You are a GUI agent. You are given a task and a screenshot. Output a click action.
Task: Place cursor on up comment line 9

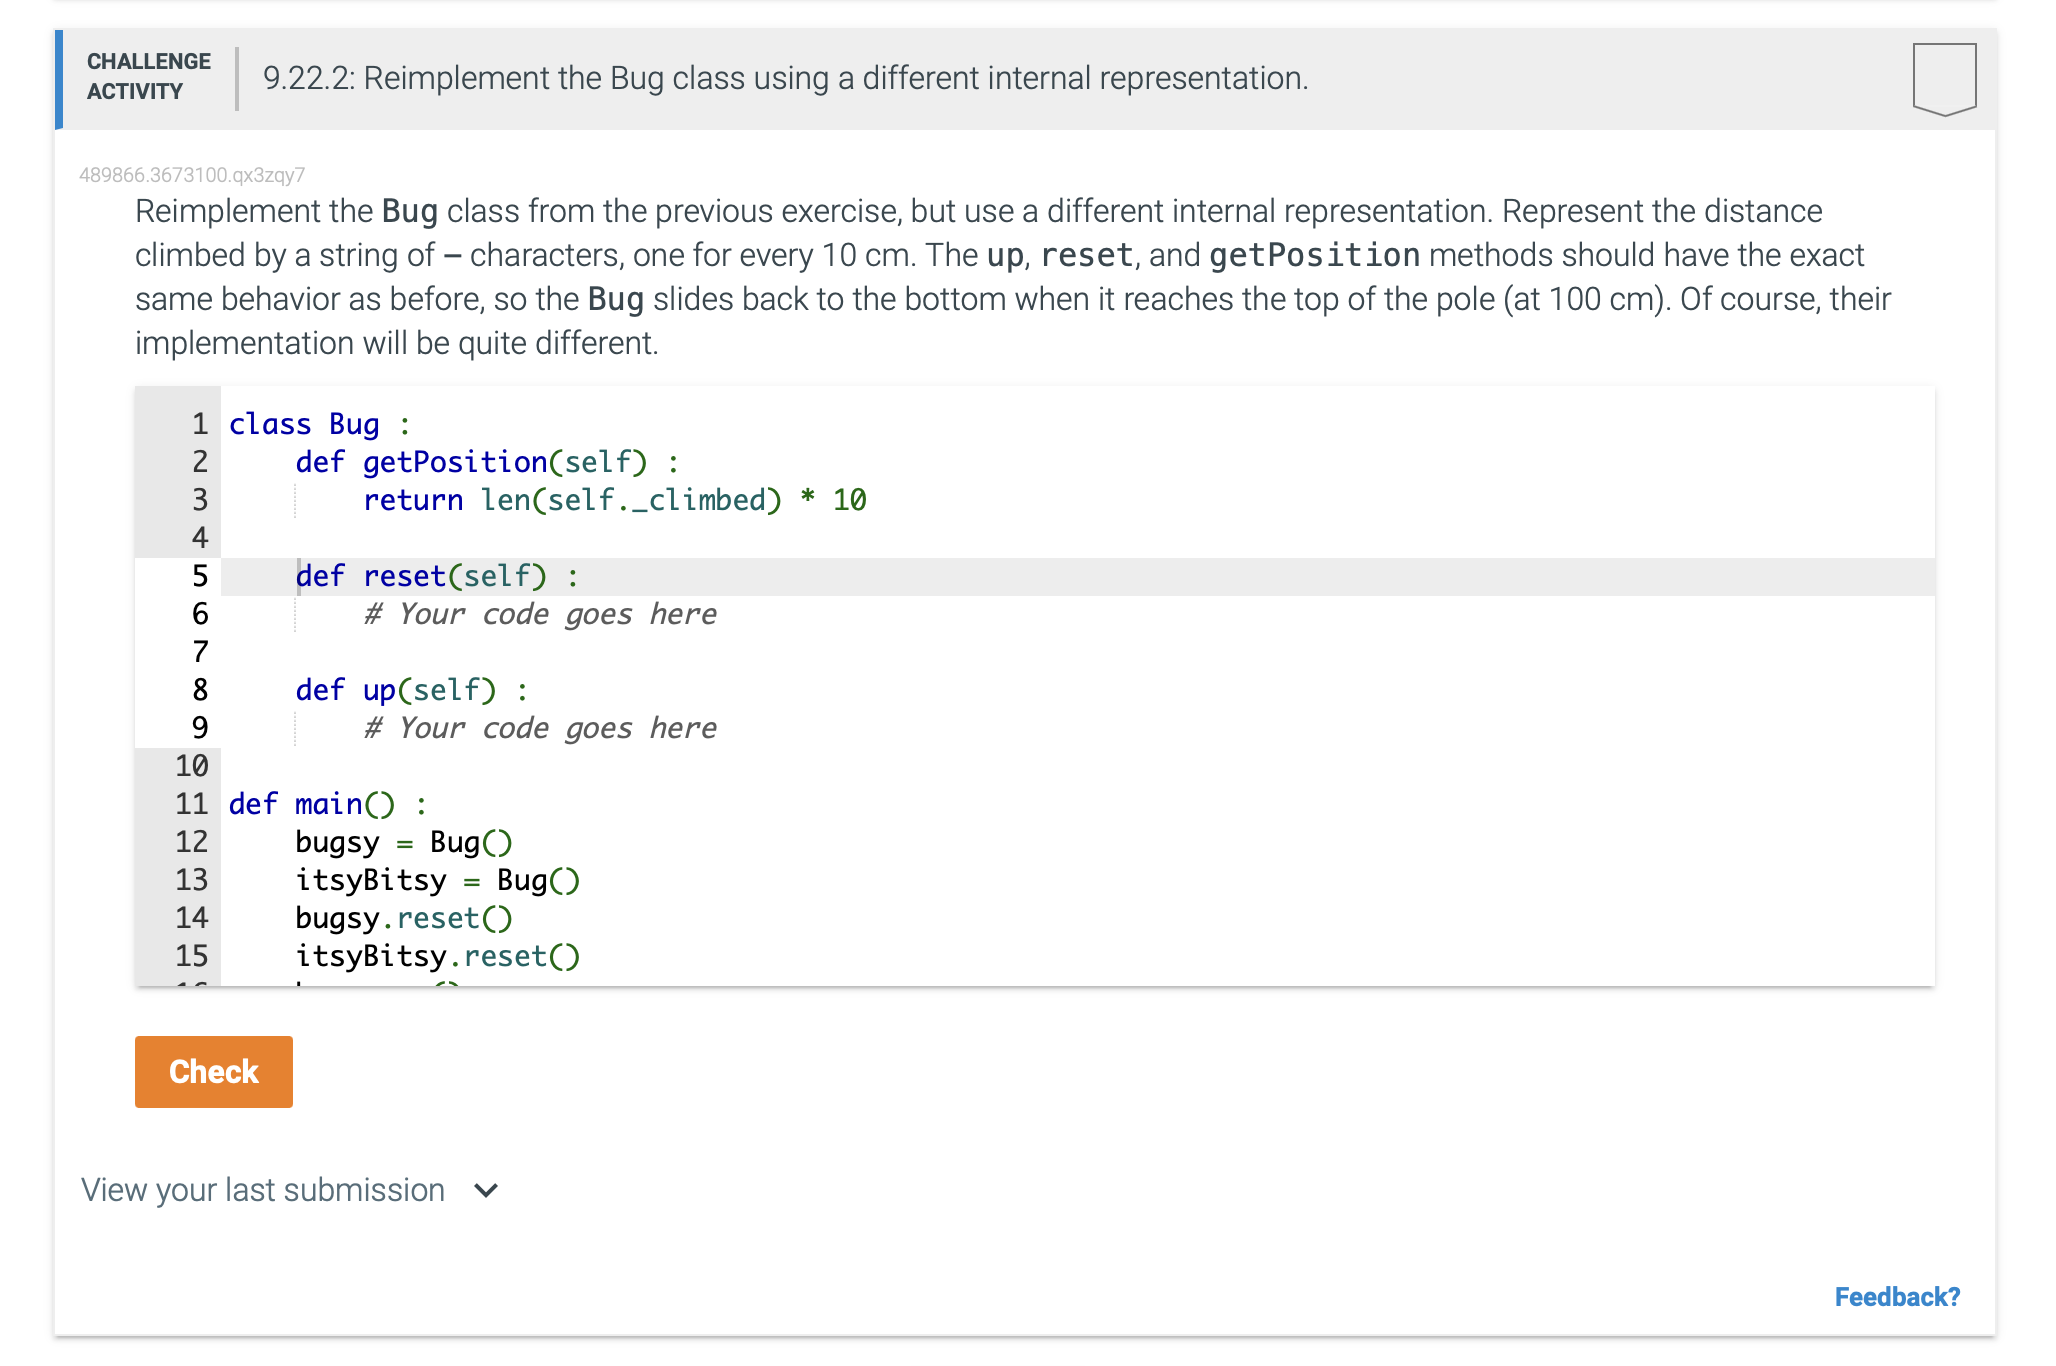coord(540,728)
